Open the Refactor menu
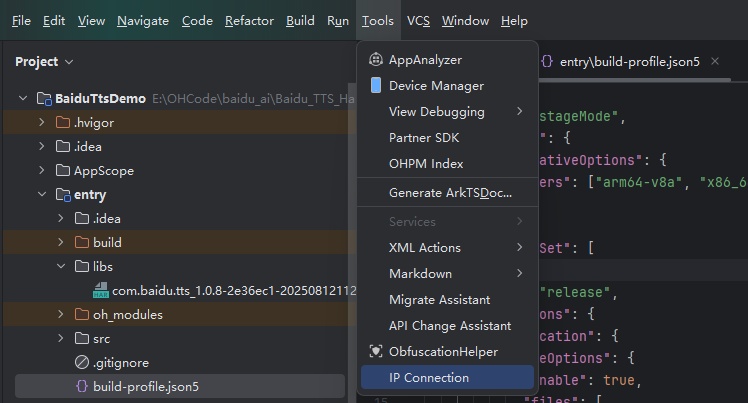Image resolution: width=748 pixels, height=403 pixels. point(249,21)
